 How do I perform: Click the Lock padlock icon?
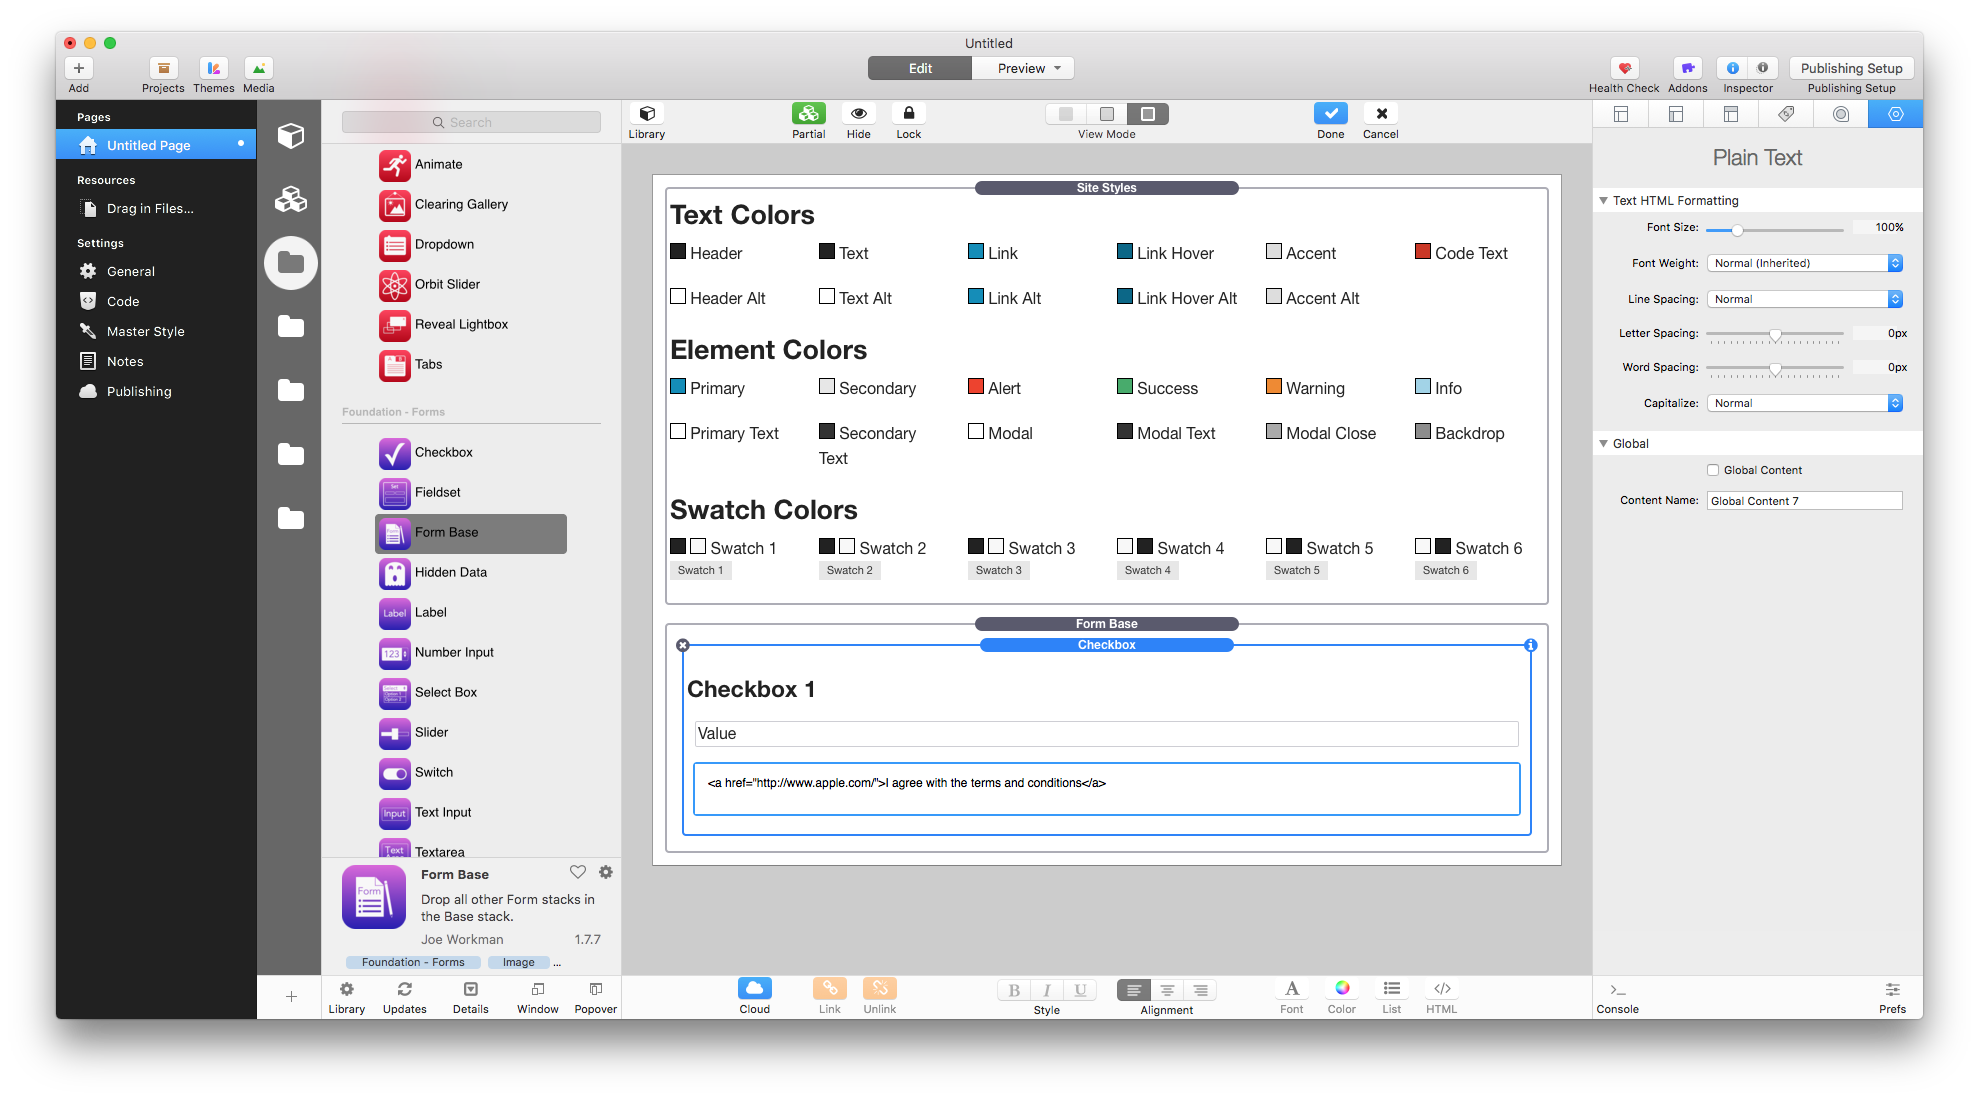pyautogui.click(x=908, y=114)
